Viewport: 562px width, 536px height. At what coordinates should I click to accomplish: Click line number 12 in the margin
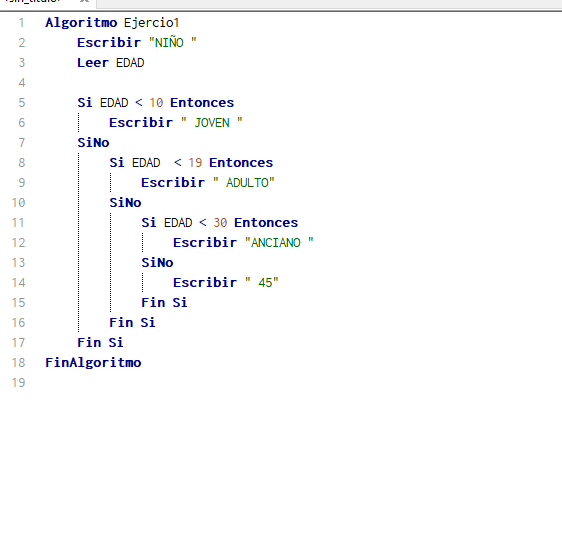point(18,243)
